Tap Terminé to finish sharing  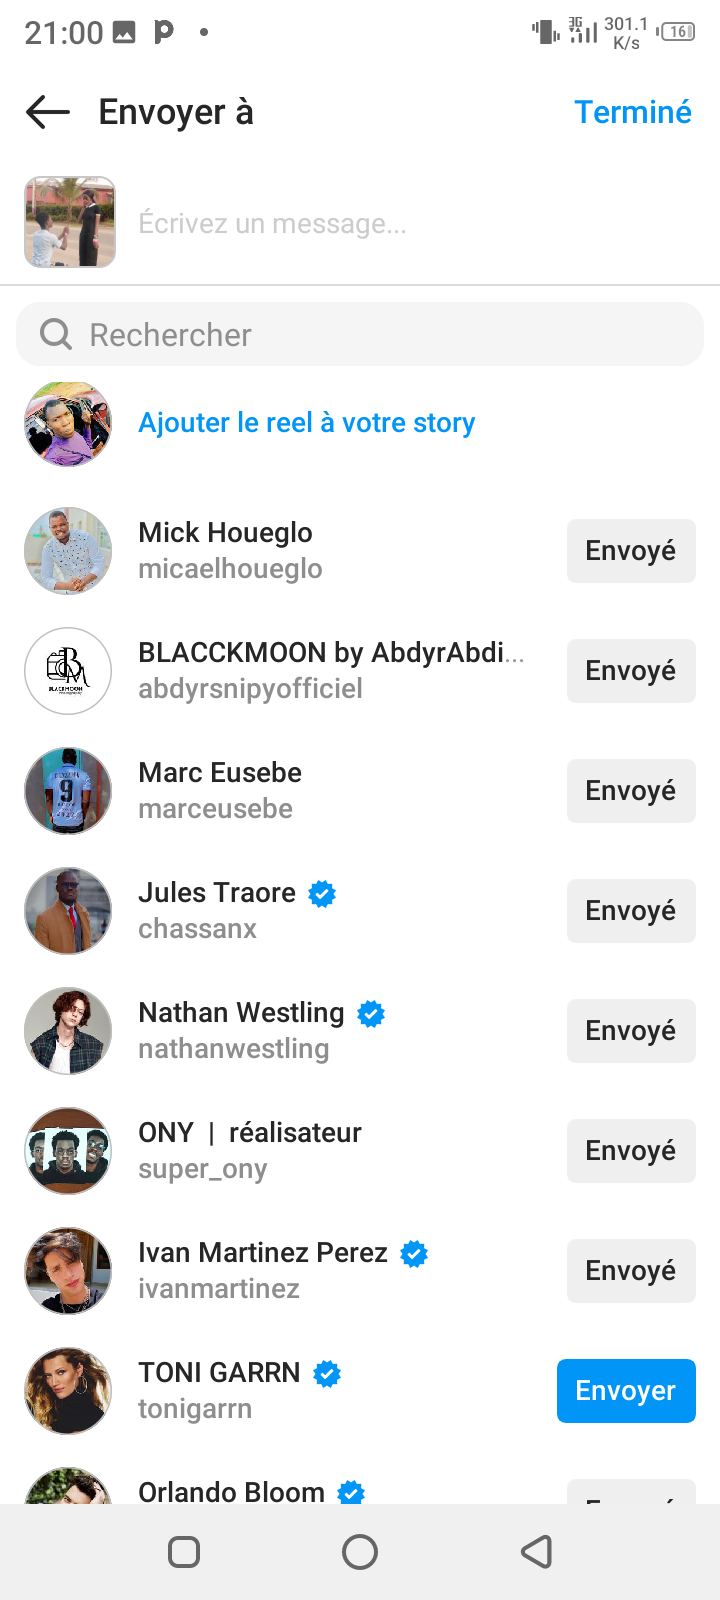click(632, 112)
